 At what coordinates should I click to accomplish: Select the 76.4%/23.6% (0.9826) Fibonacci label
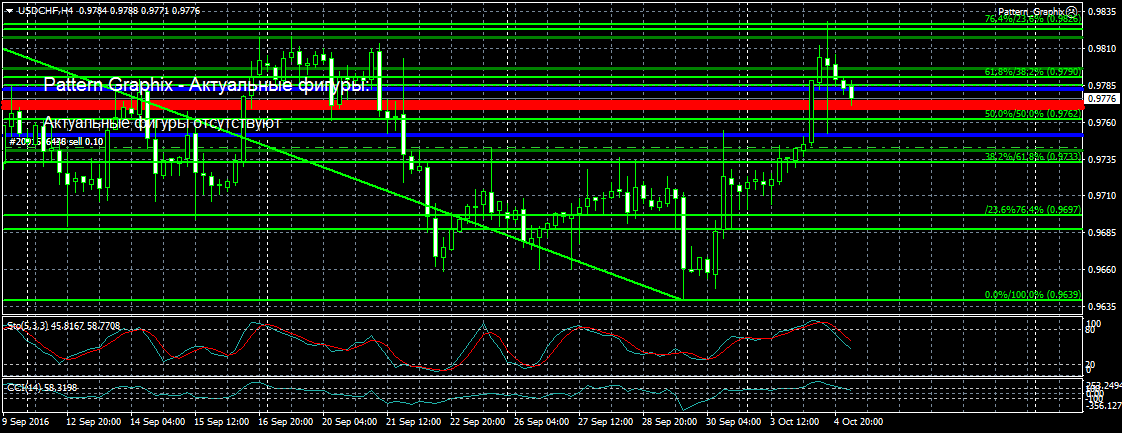[1033, 19]
